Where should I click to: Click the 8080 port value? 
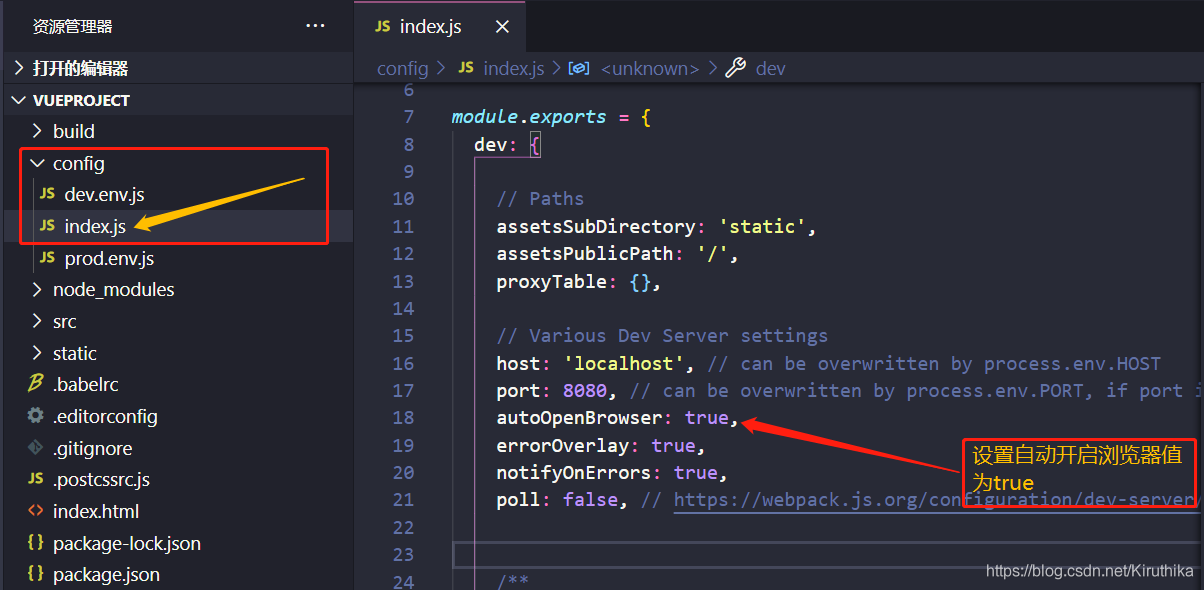click(585, 391)
